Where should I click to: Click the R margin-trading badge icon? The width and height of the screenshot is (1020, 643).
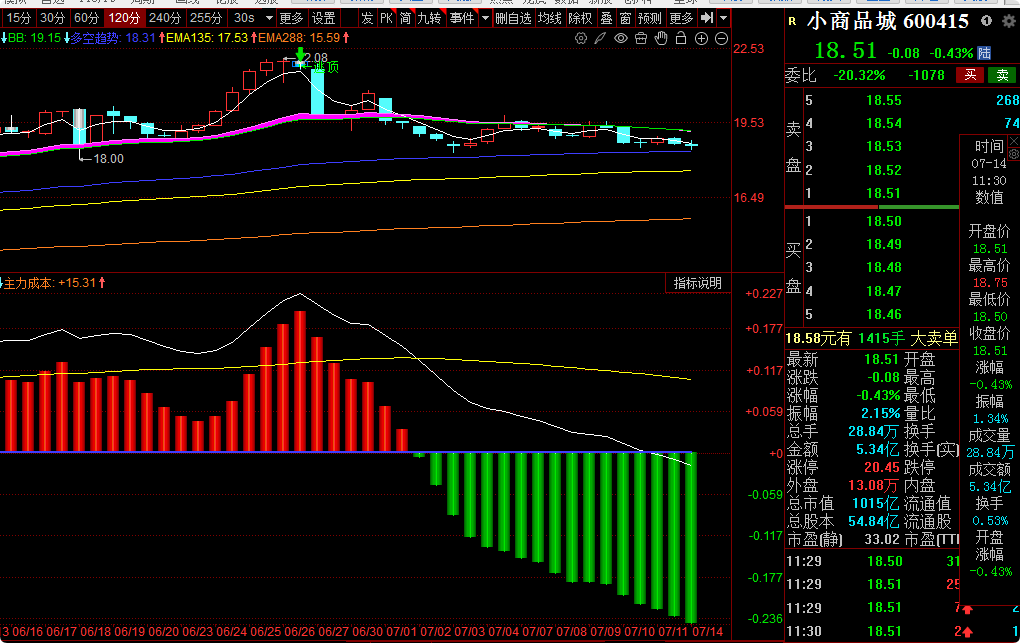[792, 21]
